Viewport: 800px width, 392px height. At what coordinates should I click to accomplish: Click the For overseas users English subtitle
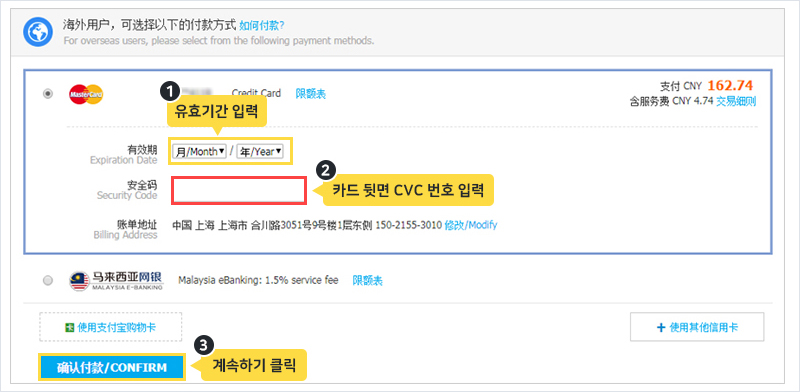coord(219,40)
